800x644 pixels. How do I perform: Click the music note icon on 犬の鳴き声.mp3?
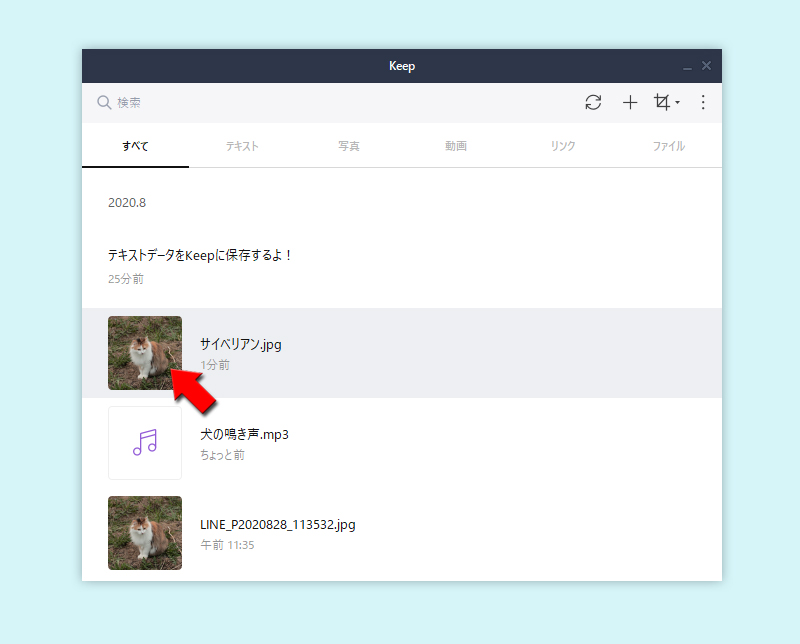[x=145, y=443]
